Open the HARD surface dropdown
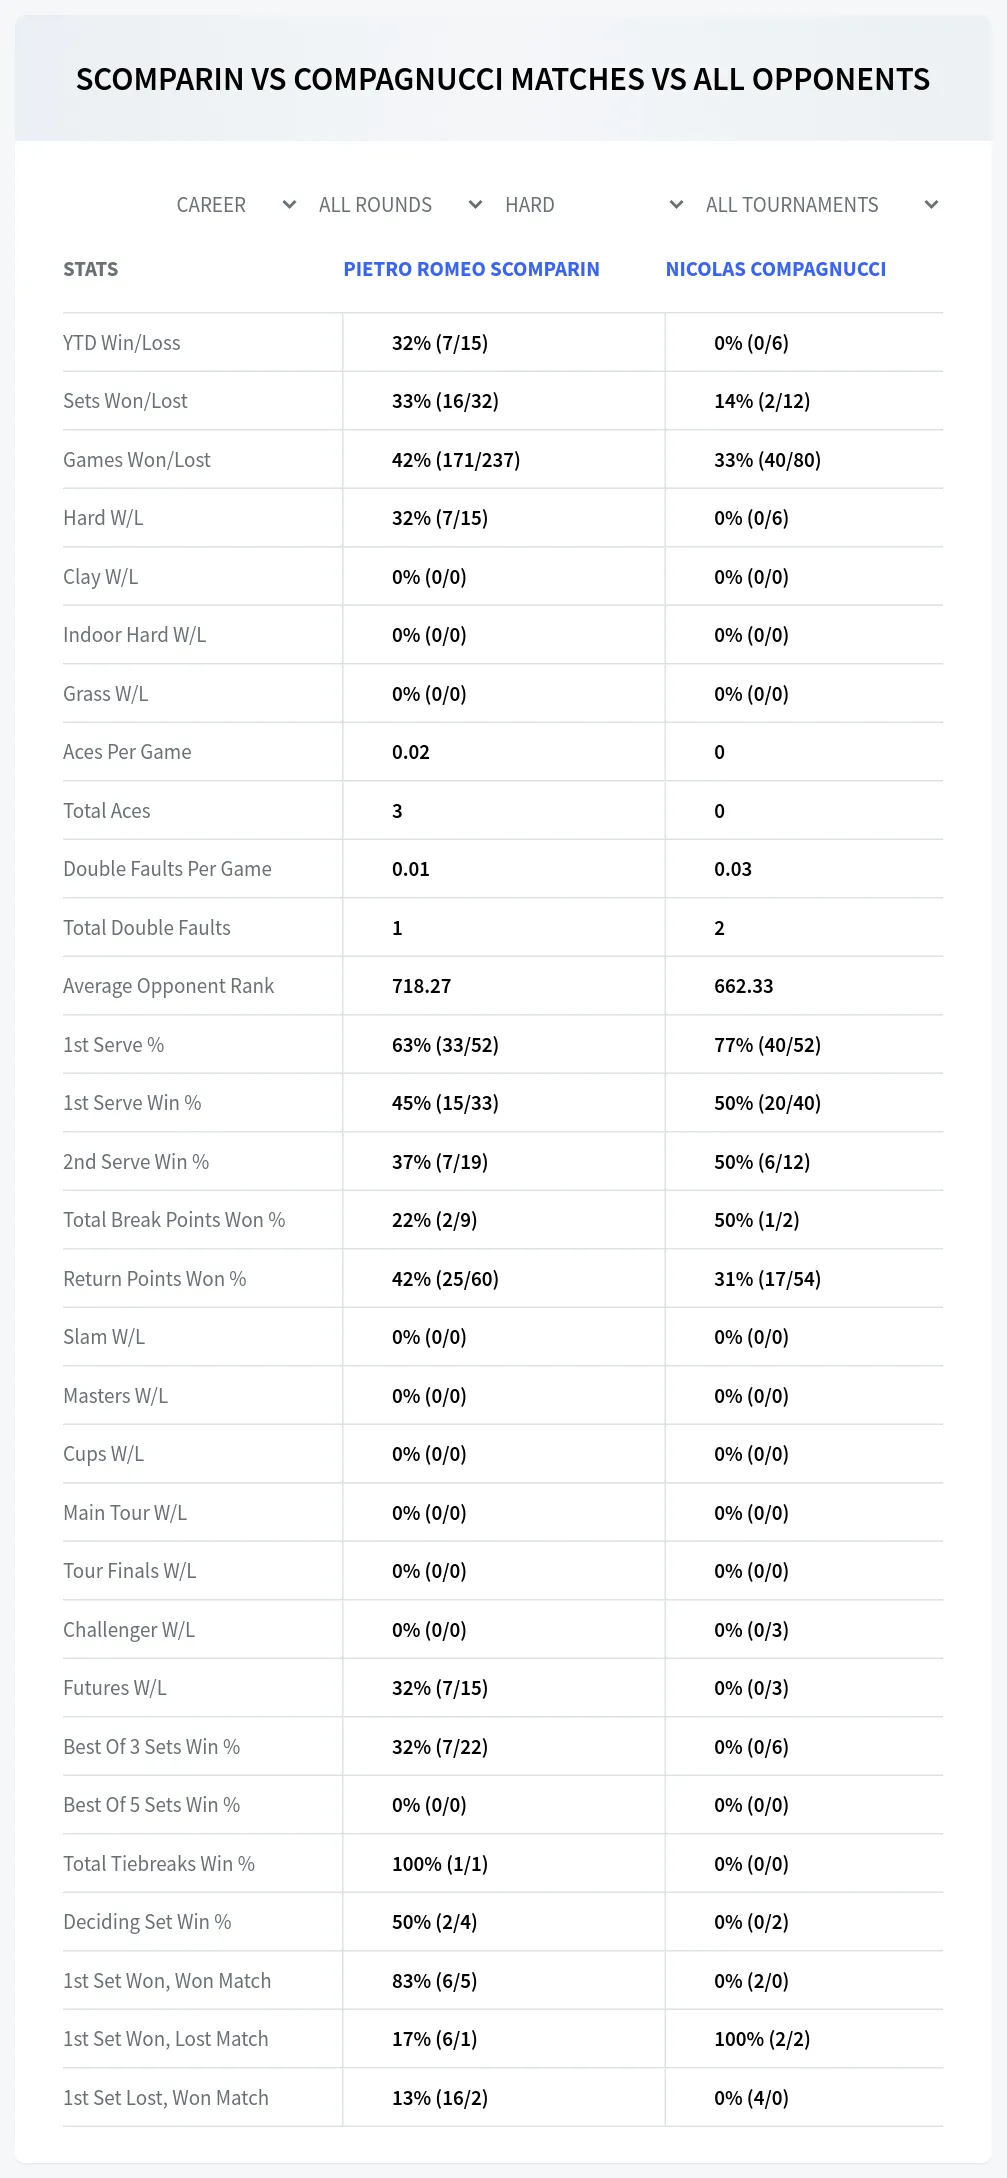The width and height of the screenshot is (1007, 2178). (594, 205)
